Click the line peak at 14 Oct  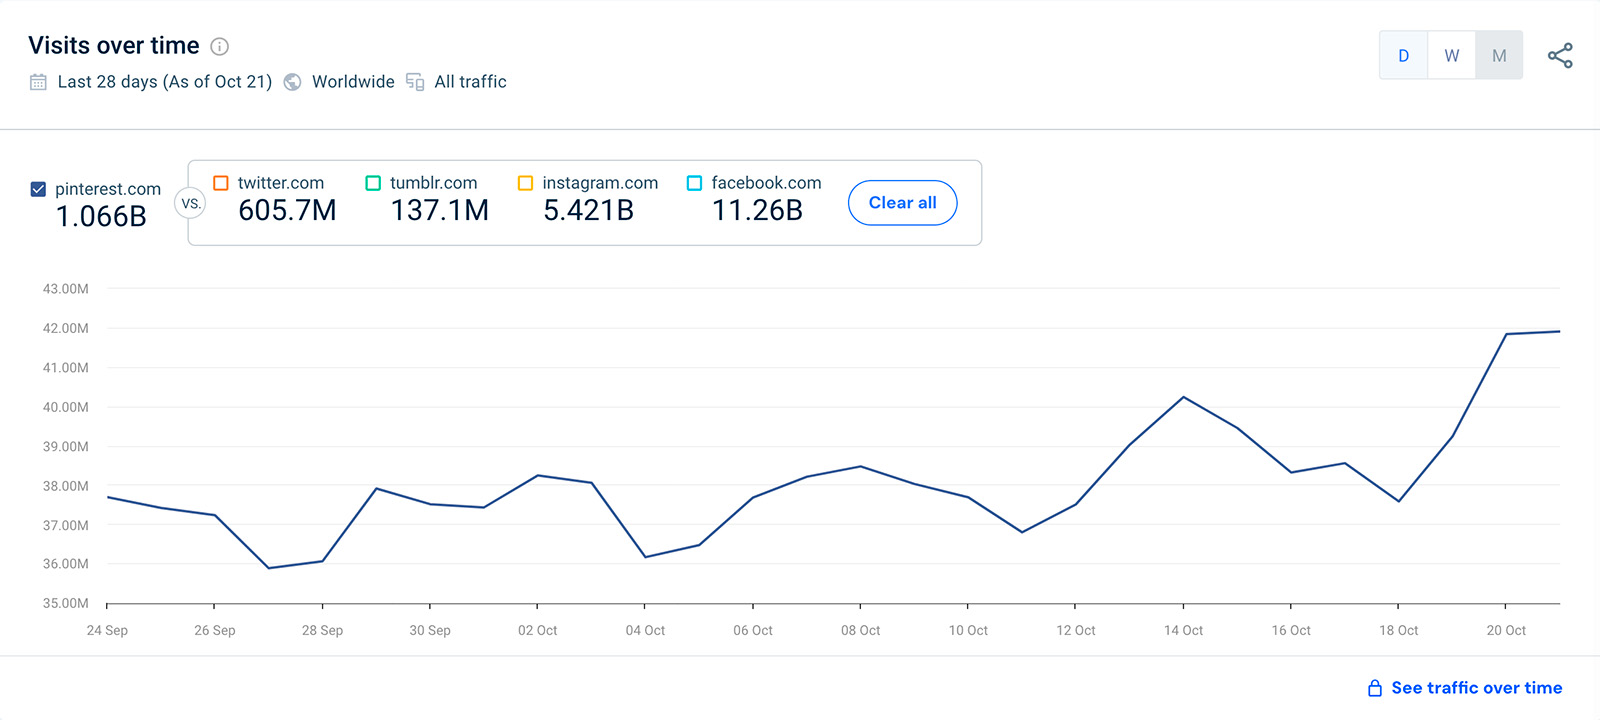tap(1184, 397)
